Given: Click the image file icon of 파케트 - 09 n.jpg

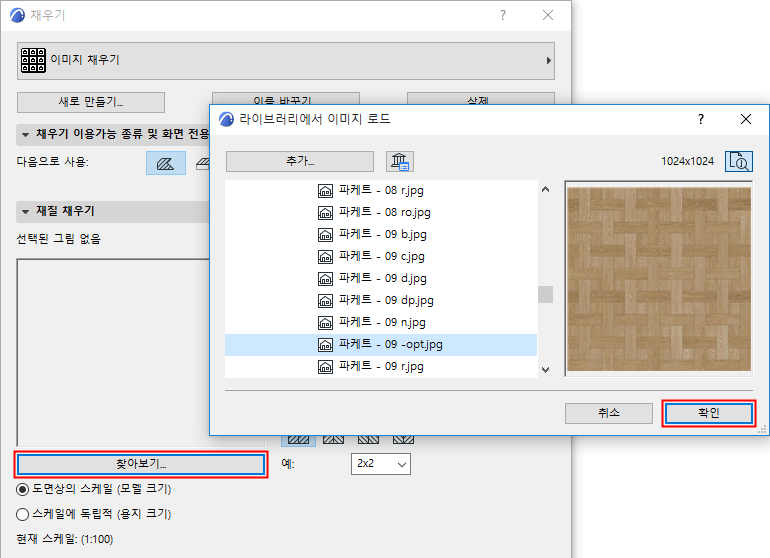Looking at the screenshot, I should pos(325,323).
